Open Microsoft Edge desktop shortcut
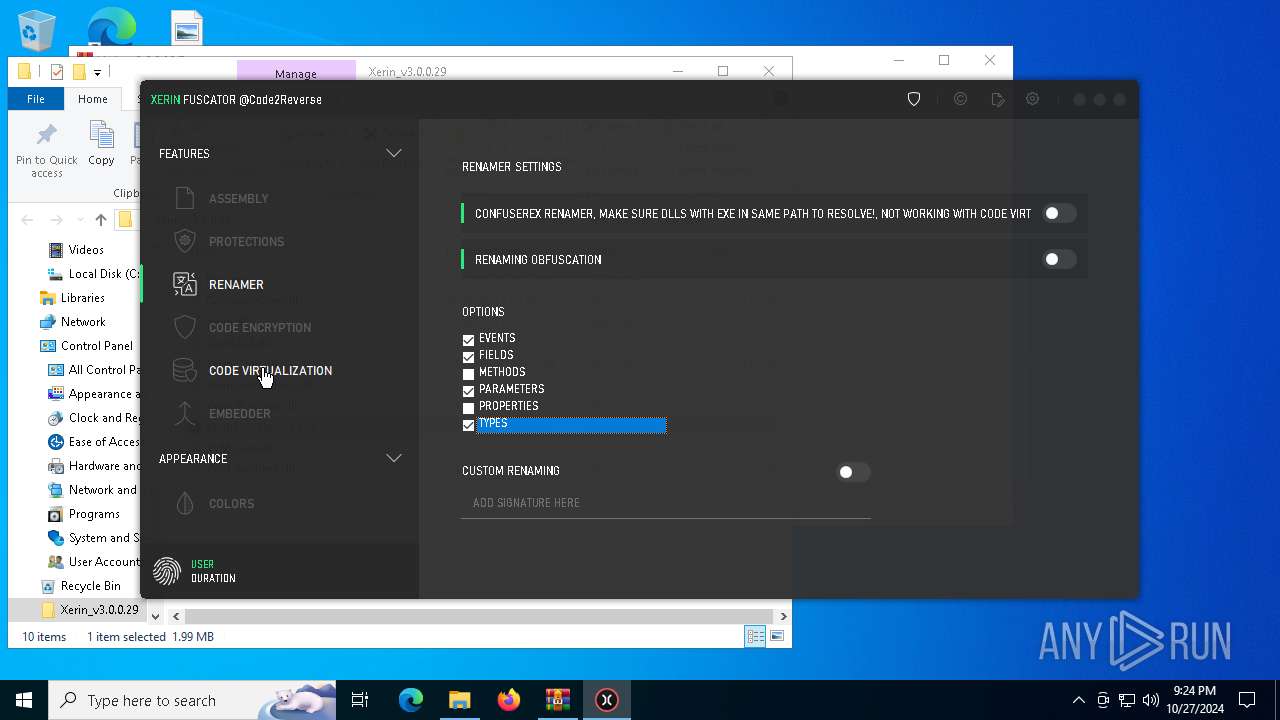The height and width of the screenshot is (720, 1280). (x=112, y=27)
